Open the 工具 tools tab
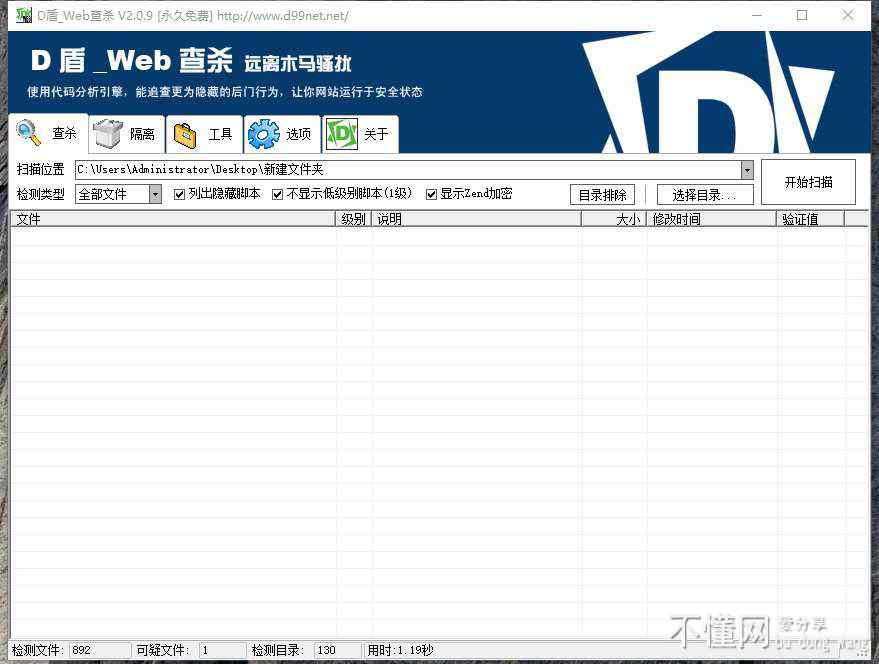This screenshot has width=879, height=664. pyautogui.click(x=205, y=135)
